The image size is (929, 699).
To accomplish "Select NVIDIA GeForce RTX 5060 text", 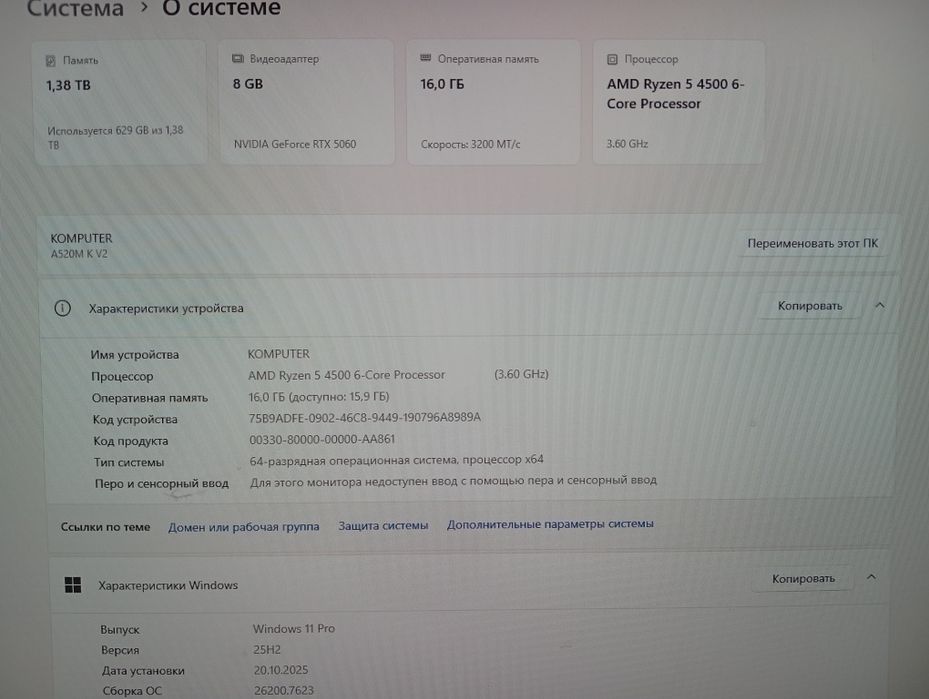I will click(294, 144).
